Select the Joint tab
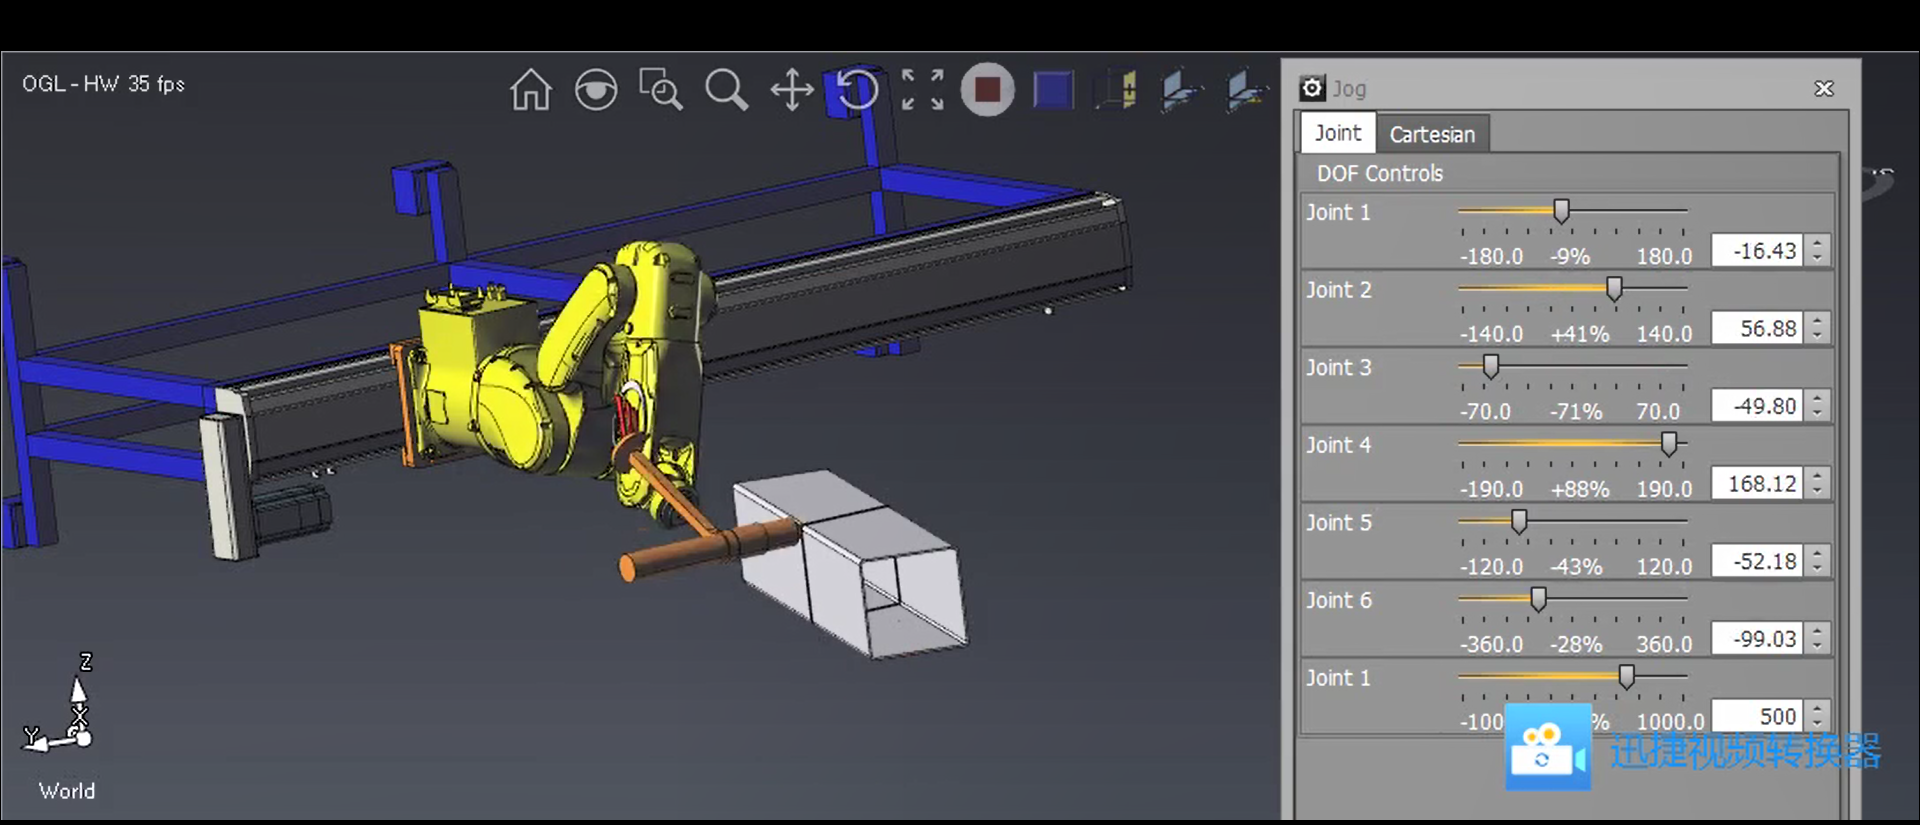Image resolution: width=1920 pixels, height=825 pixels. (x=1337, y=133)
